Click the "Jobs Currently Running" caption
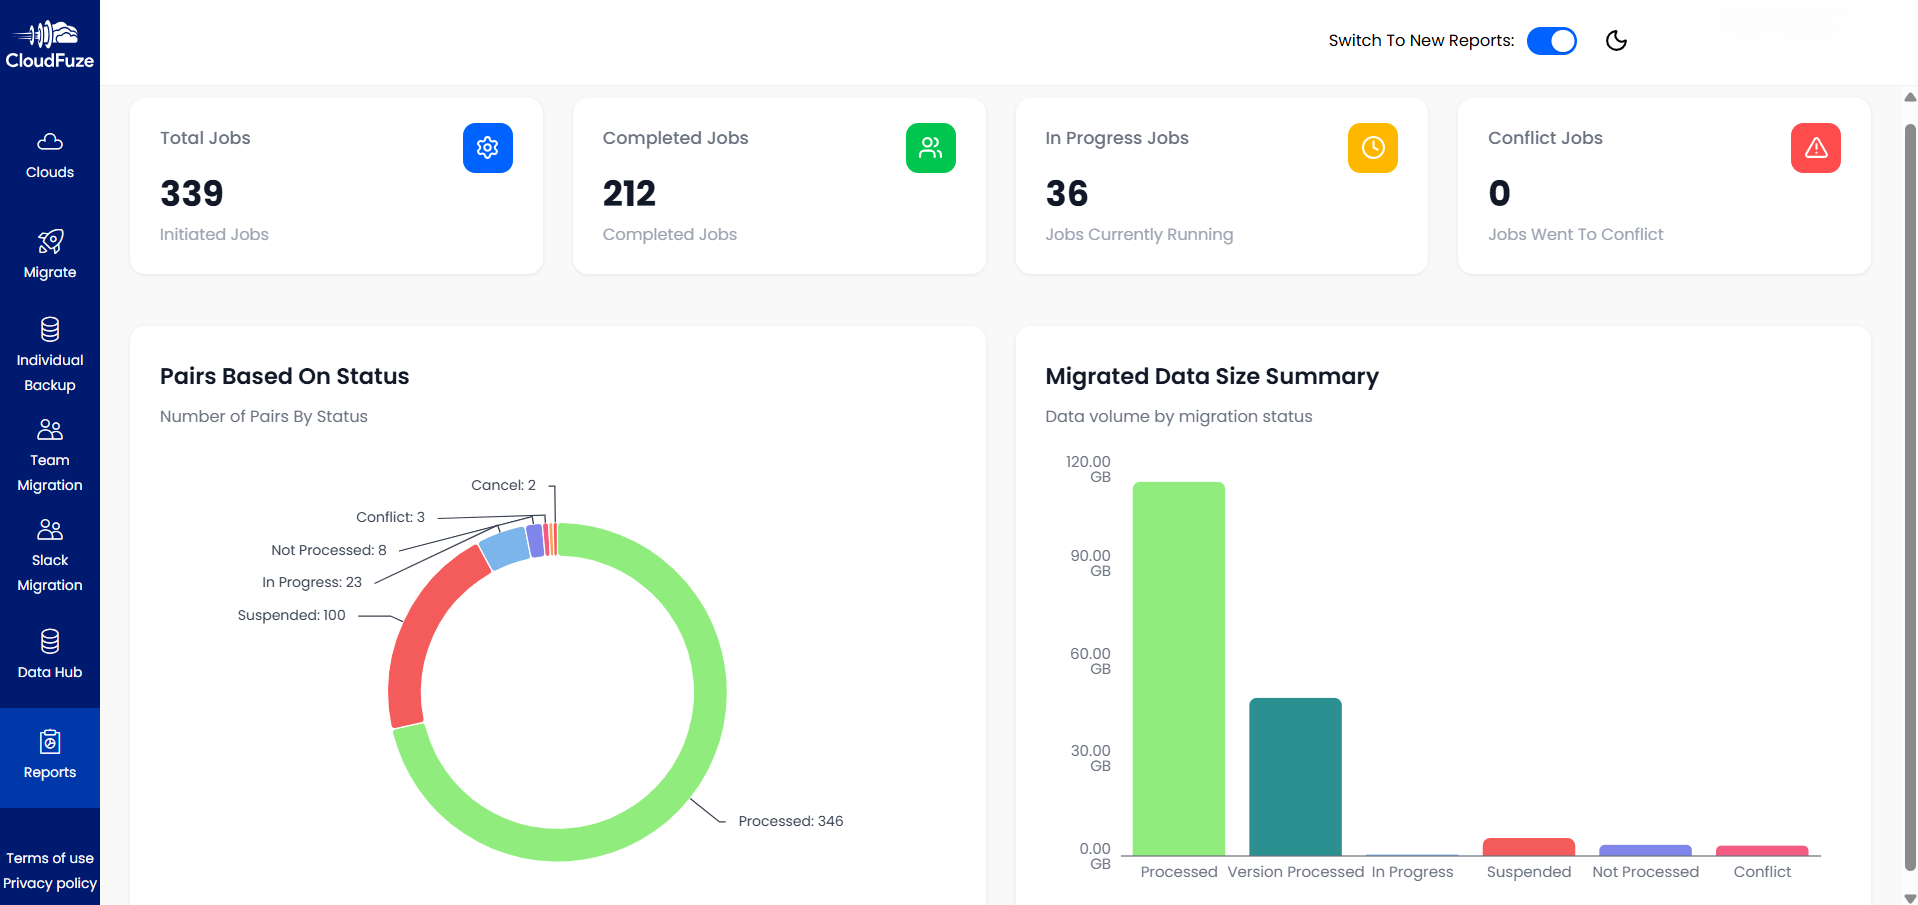 [x=1139, y=234]
